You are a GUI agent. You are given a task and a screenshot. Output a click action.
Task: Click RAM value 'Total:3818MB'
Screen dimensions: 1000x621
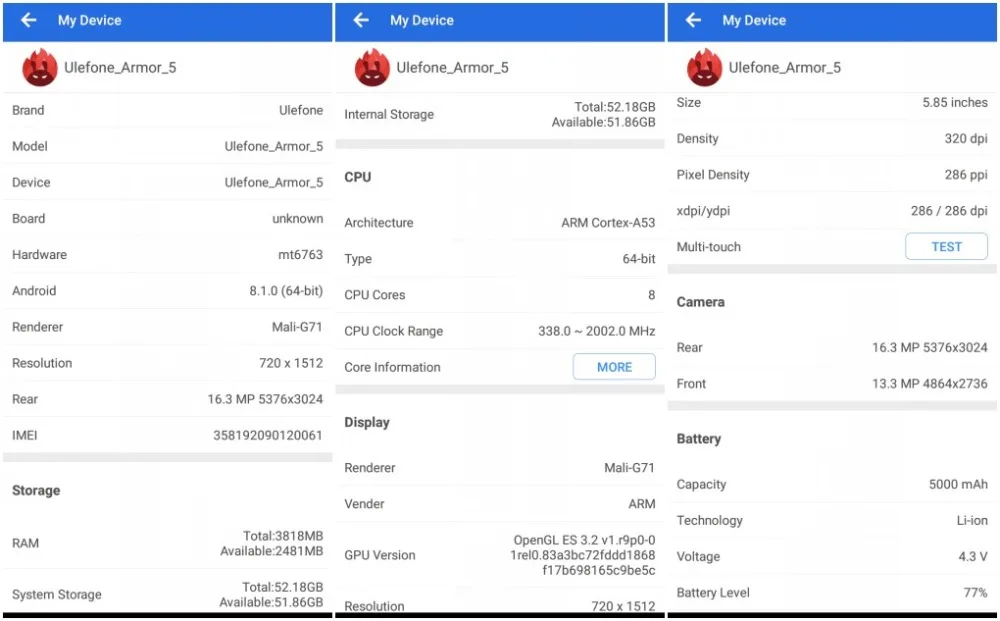click(x=283, y=536)
